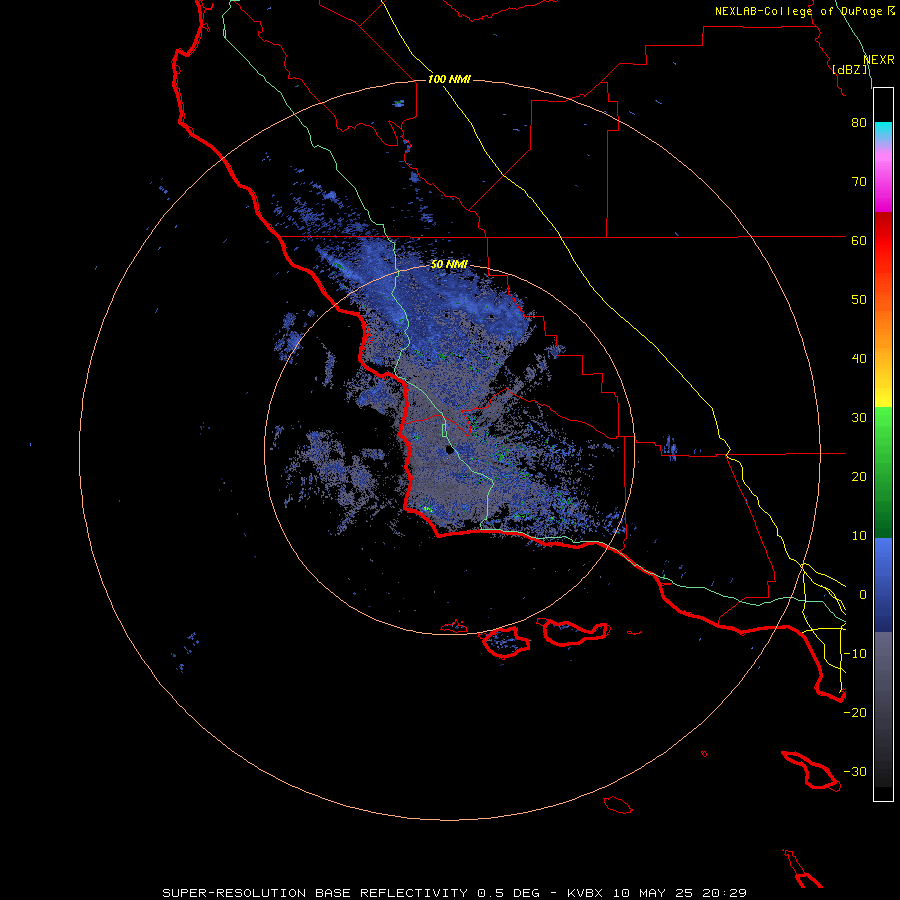Viewport: 900px width, 900px height.
Task: Click the -30 dBZ scale value
Action: pyautogui.click(x=855, y=772)
